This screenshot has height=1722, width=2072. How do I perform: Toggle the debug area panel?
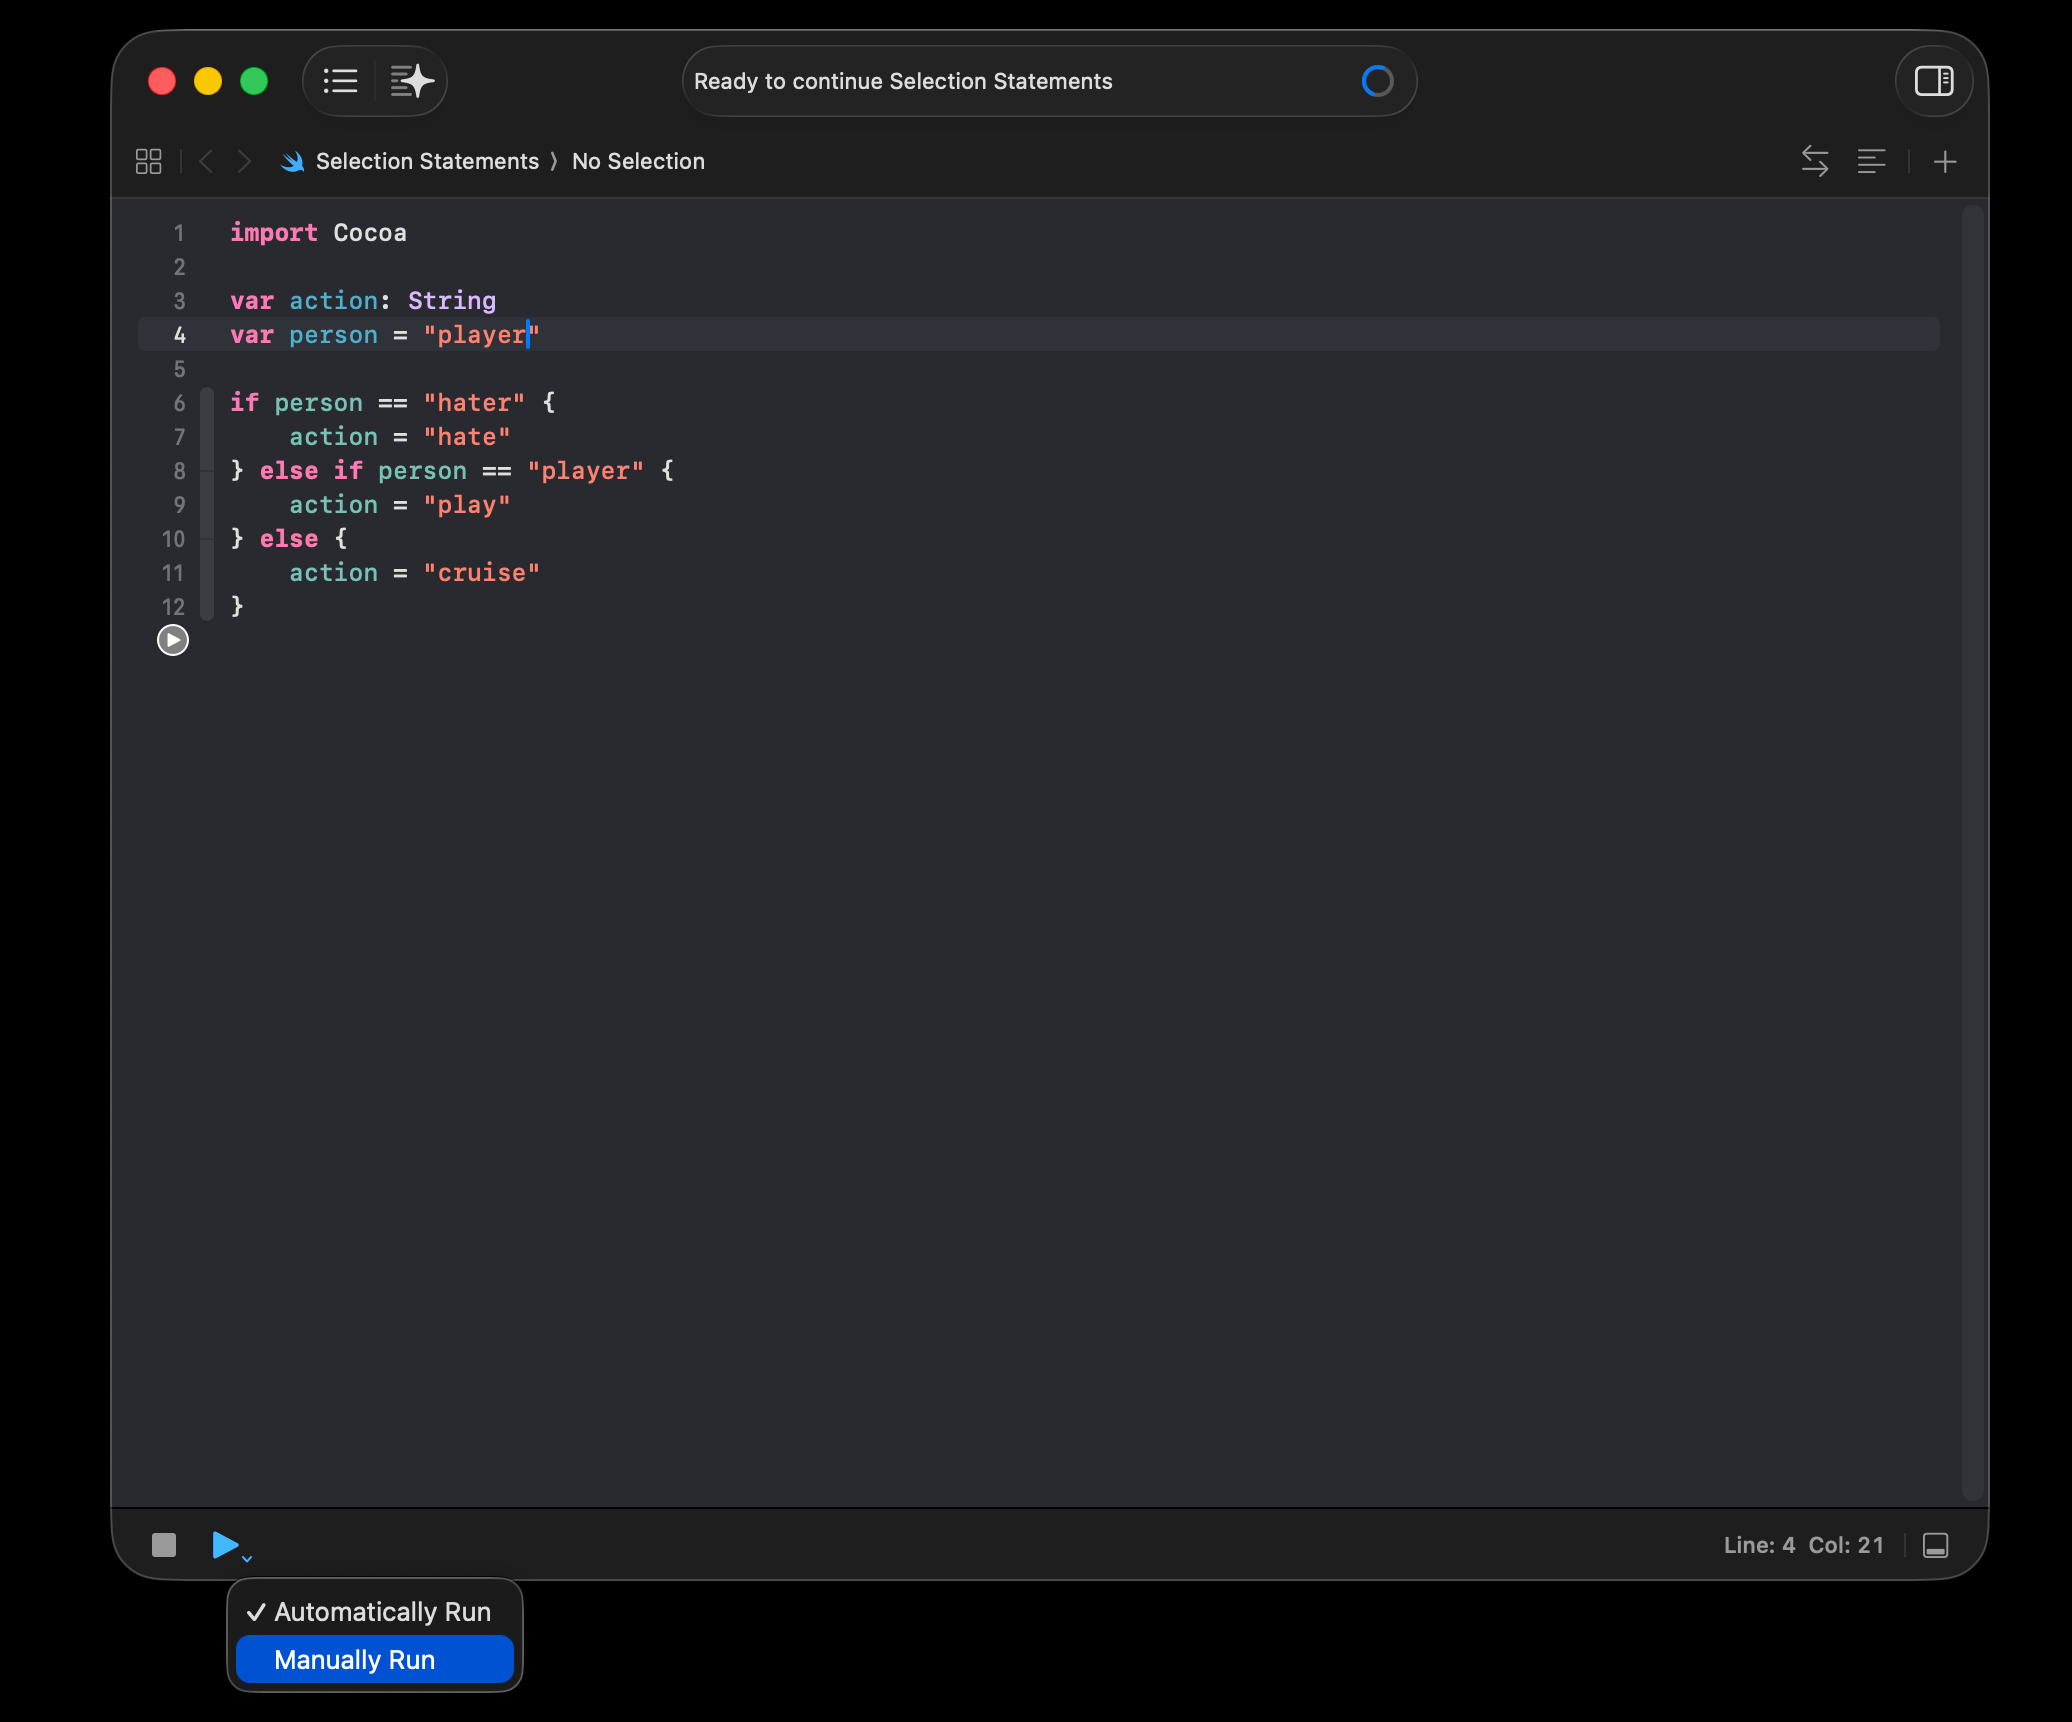pos(1935,1545)
